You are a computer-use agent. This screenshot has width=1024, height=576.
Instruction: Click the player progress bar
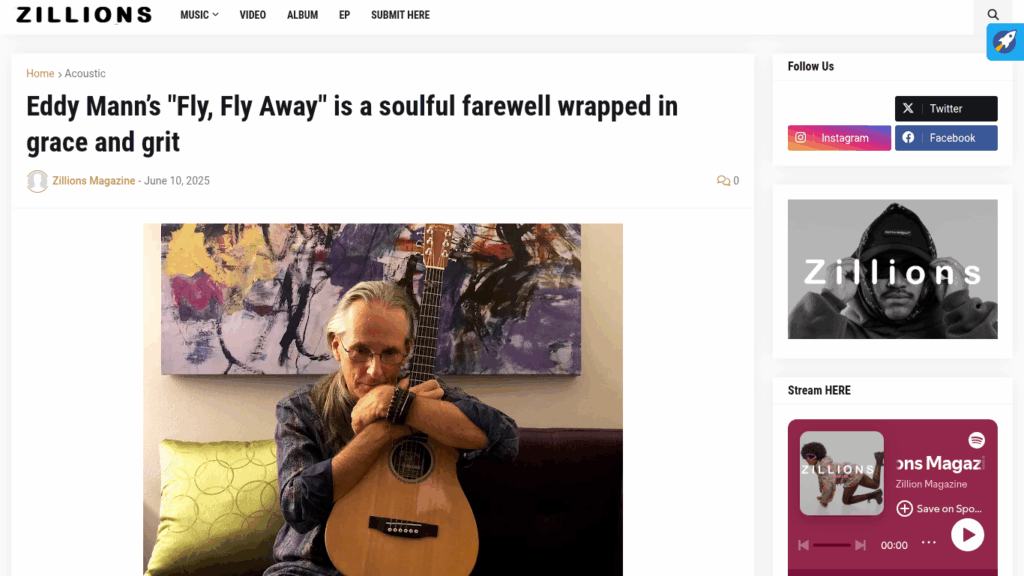coord(831,545)
